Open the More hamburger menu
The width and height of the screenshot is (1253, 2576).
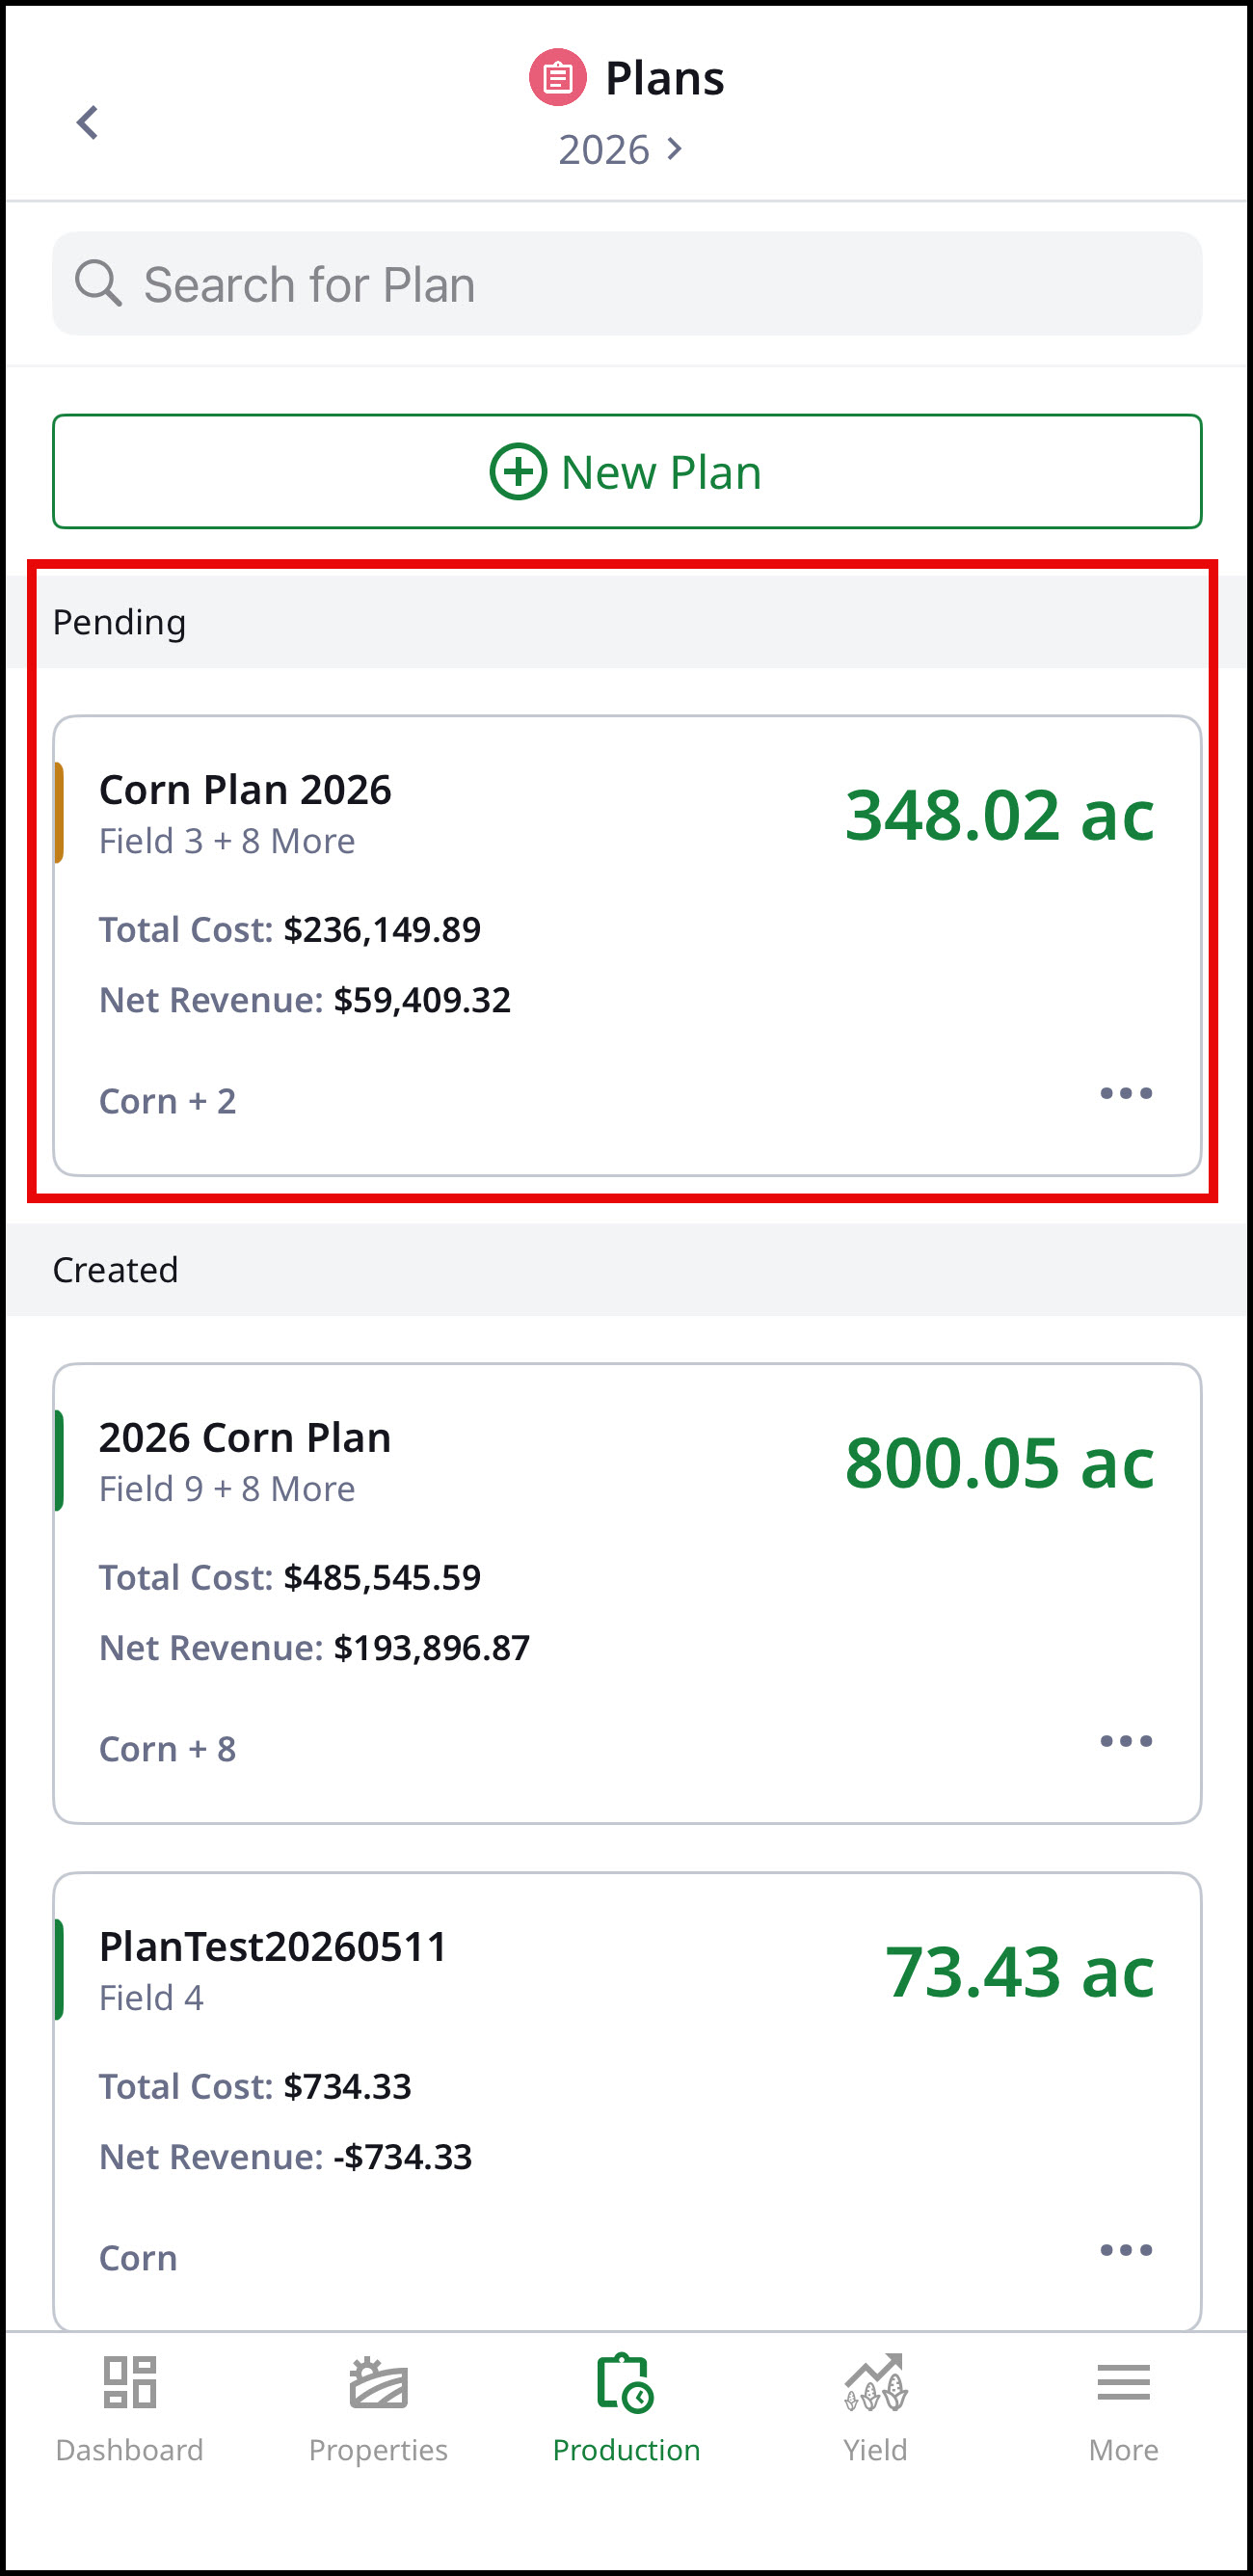pos(1123,2382)
